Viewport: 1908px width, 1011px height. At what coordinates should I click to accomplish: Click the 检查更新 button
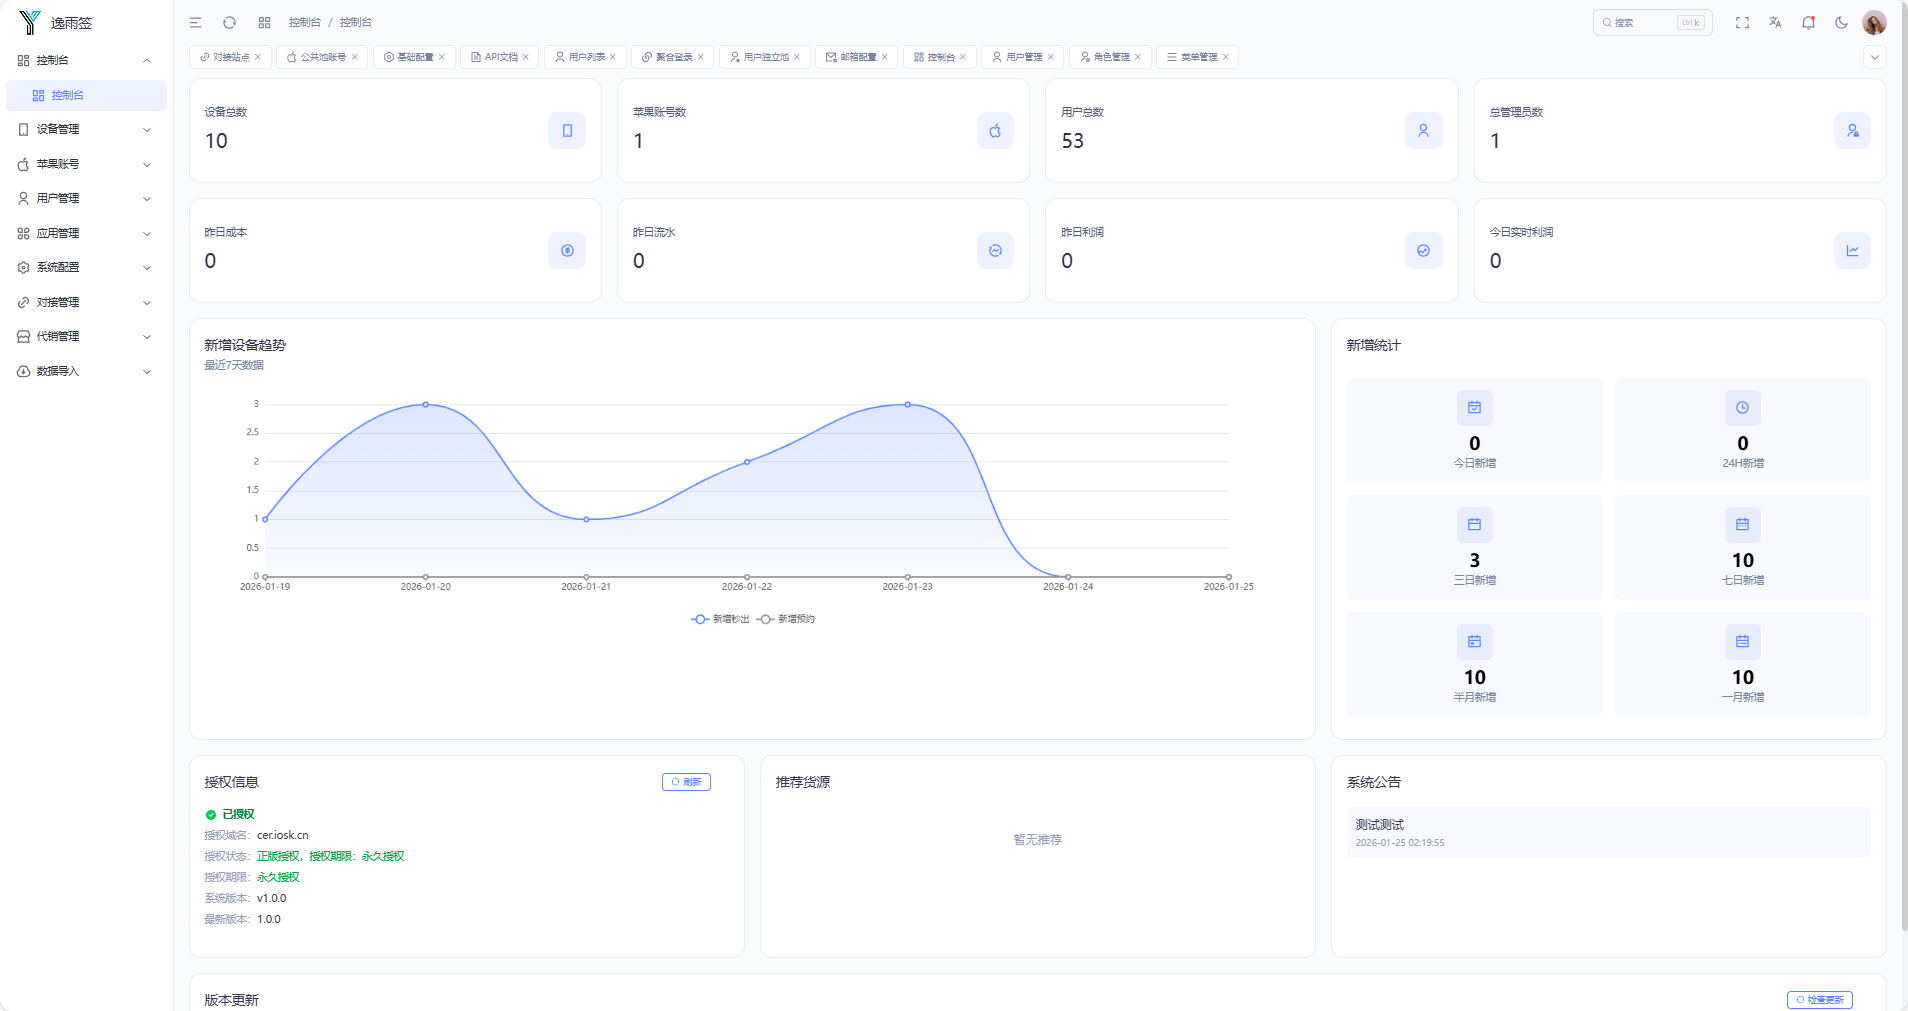coord(1819,999)
